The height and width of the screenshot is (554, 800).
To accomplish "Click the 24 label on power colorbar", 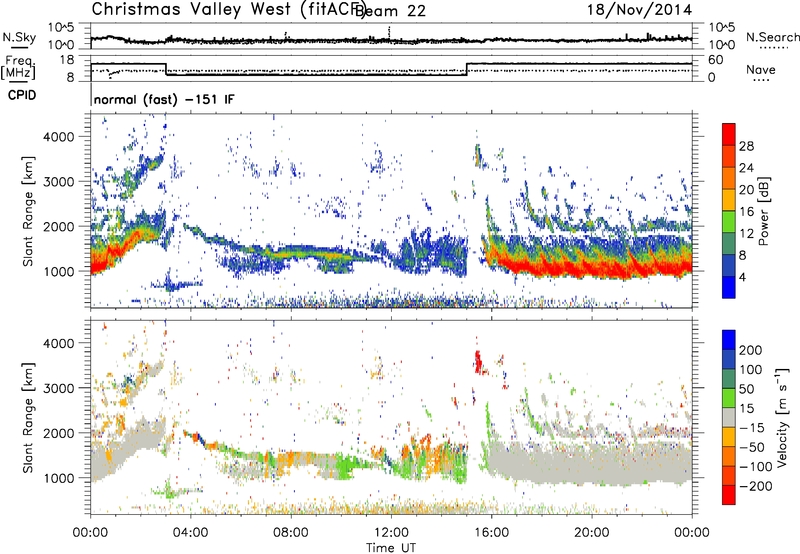I will pos(746,168).
